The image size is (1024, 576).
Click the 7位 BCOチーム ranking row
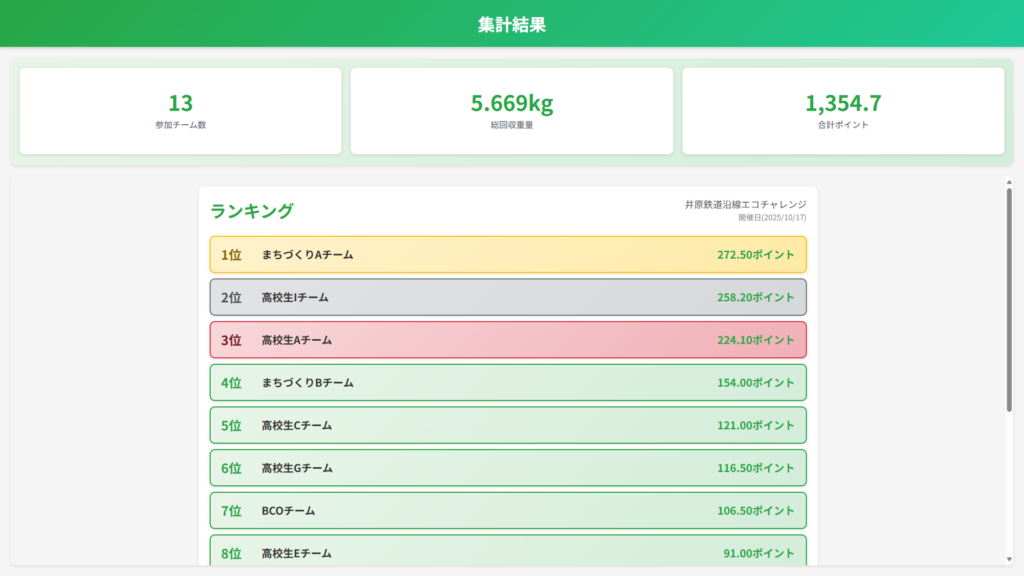(x=507, y=511)
